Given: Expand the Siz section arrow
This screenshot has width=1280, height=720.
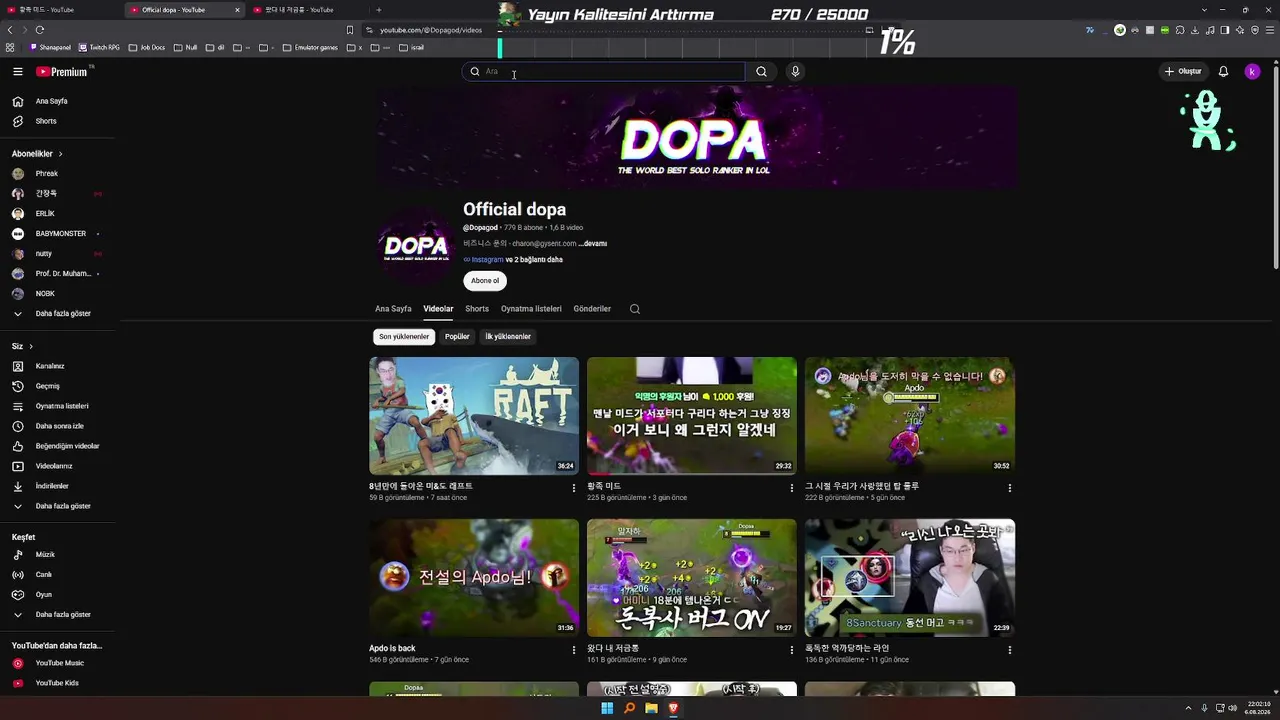Looking at the screenshot, I should point(31,346).
